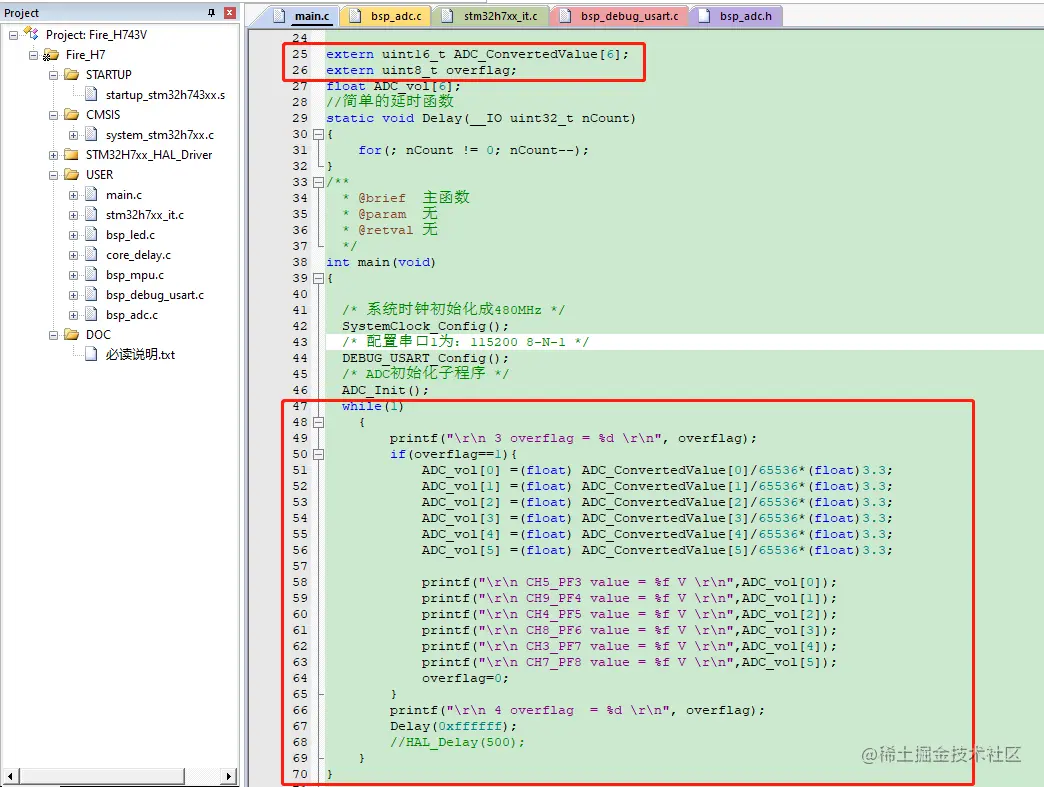This screenshot has height=787, width=1044.
Task: Close the Project panel
Action: coord(230,13)
